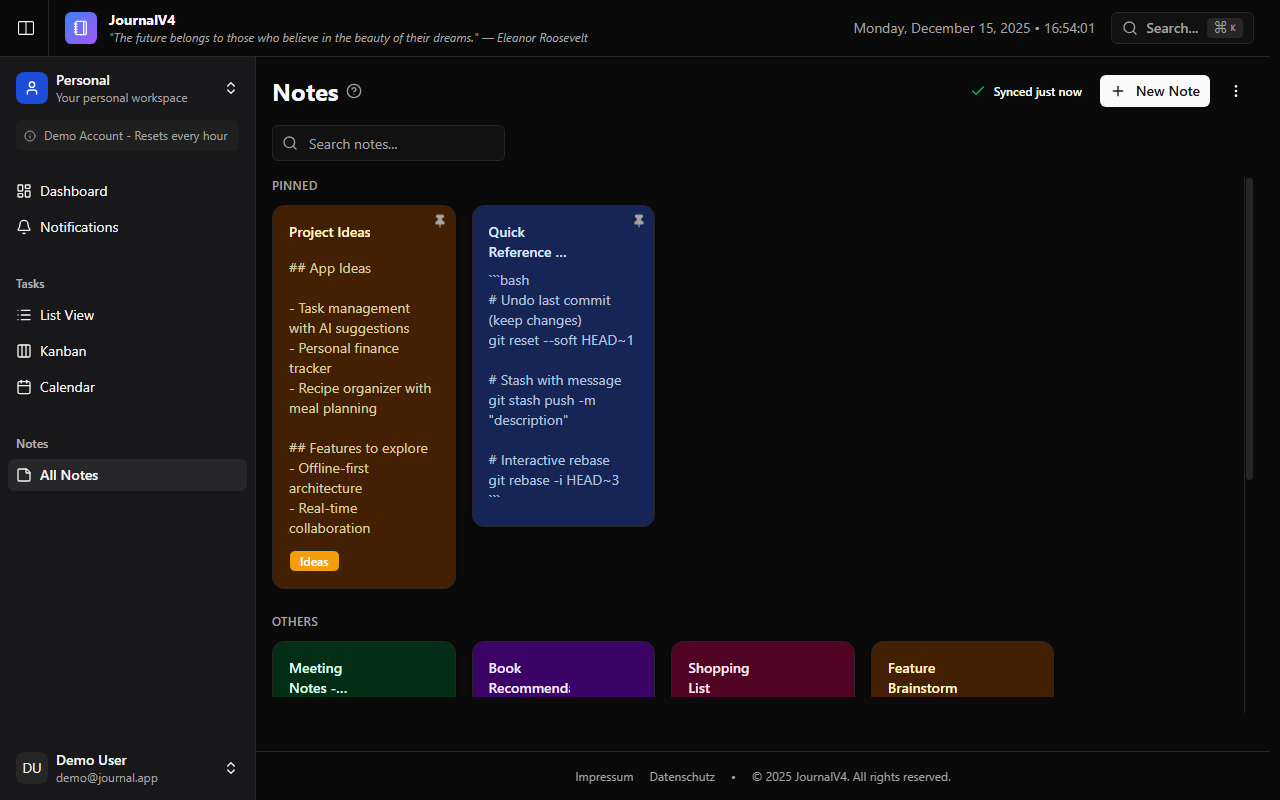The height and width of the screenshot is (800, 1280).
Task: Unpin the Quick Reference note
Action: [639, 221]
